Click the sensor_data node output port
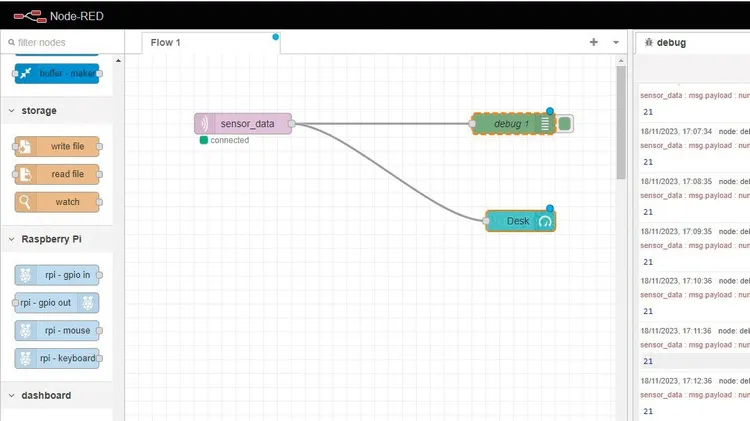Image resolution: width=750 pixels, height=421 pixels. [x=292, y=124]
